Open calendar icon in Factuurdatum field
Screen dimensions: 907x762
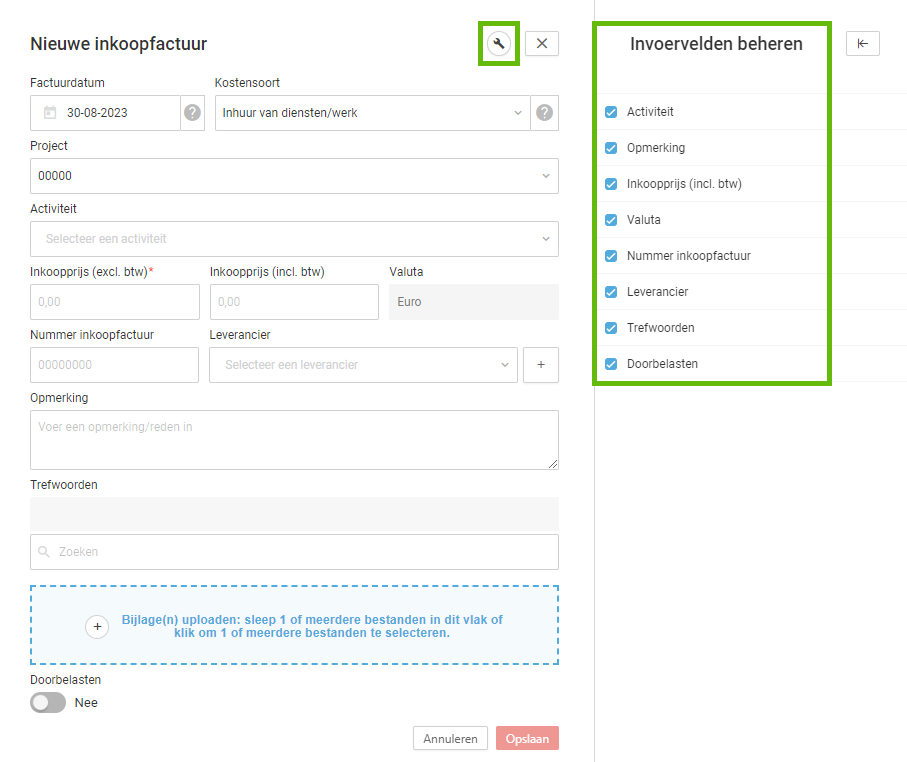click(50, 113)
